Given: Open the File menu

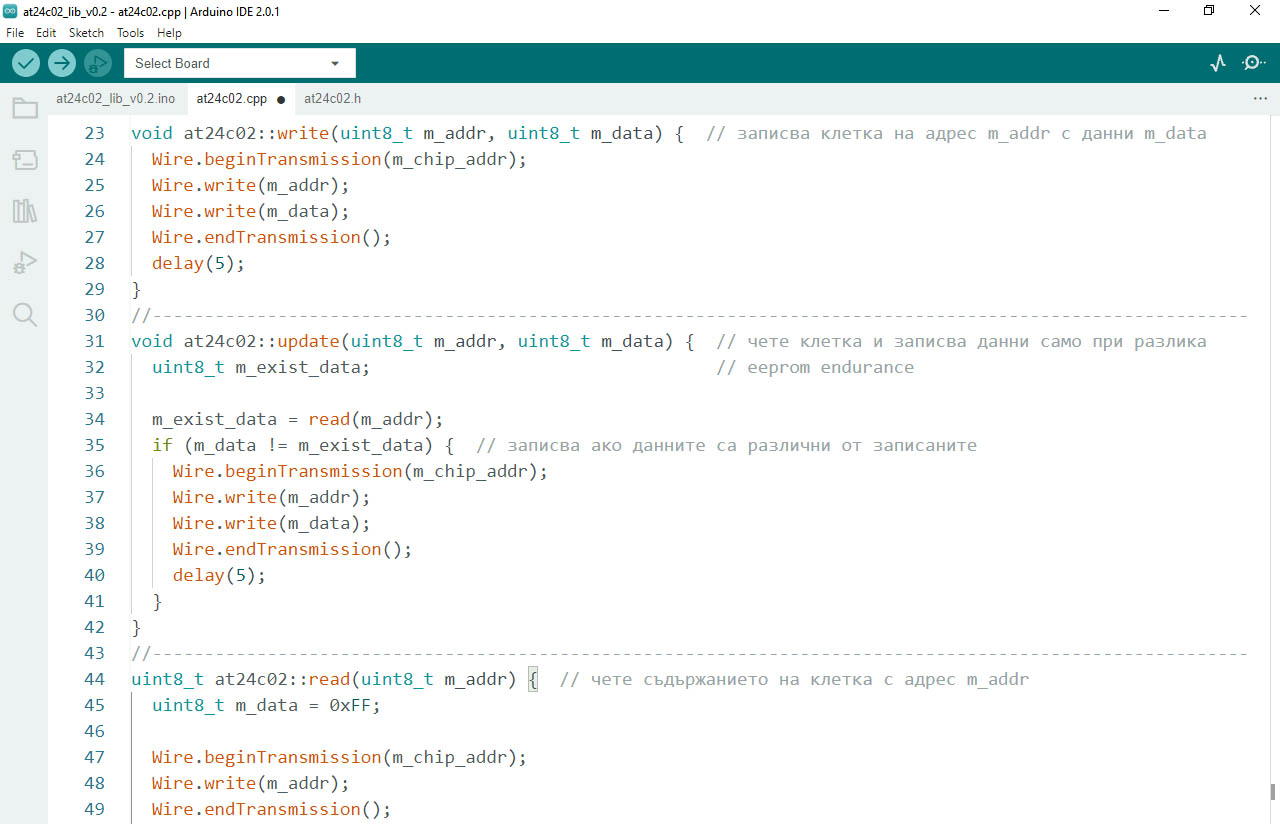Looking at the screenshot, I should click(15, 33).
